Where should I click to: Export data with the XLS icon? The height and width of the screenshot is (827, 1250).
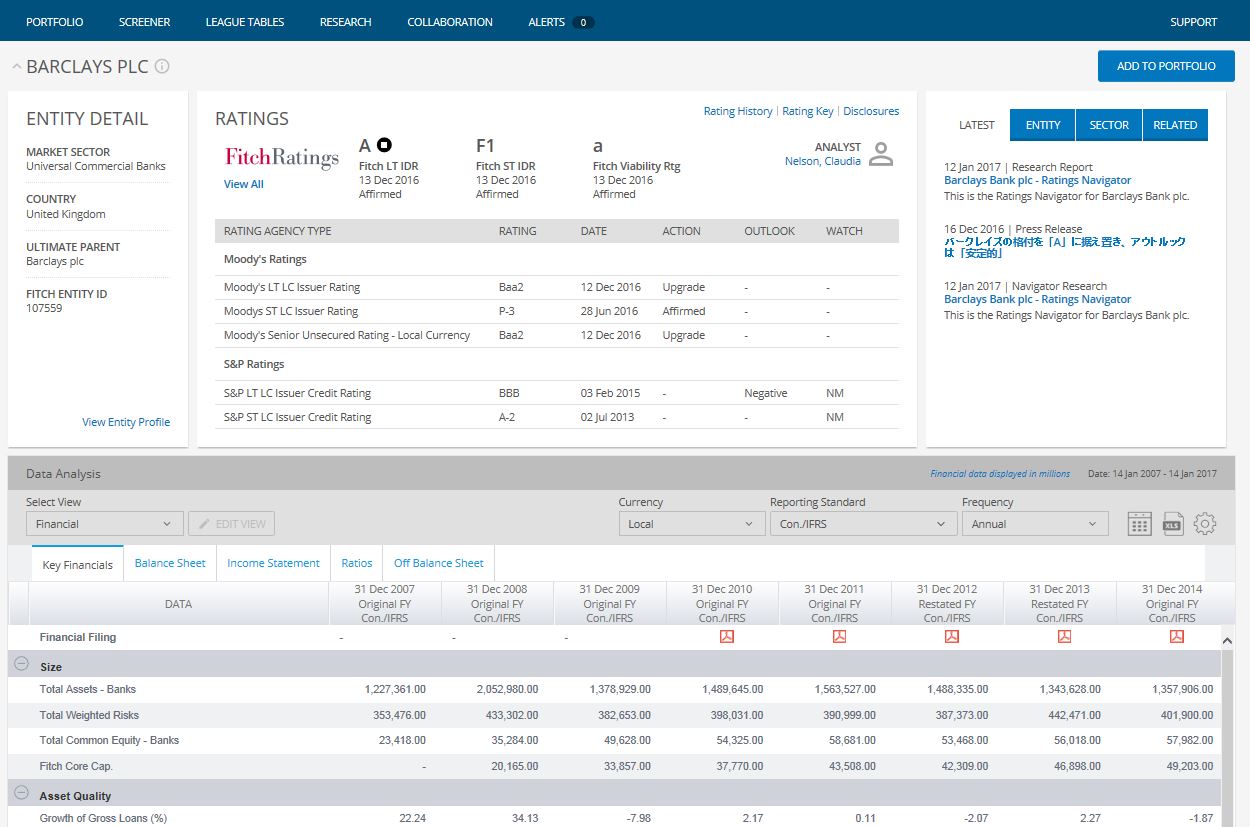[1172, 524]
